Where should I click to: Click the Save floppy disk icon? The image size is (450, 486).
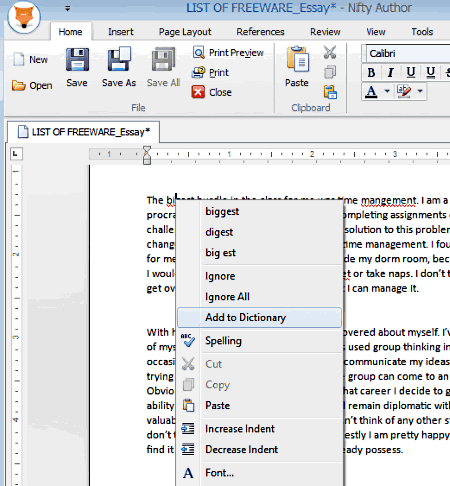[77, 60]
